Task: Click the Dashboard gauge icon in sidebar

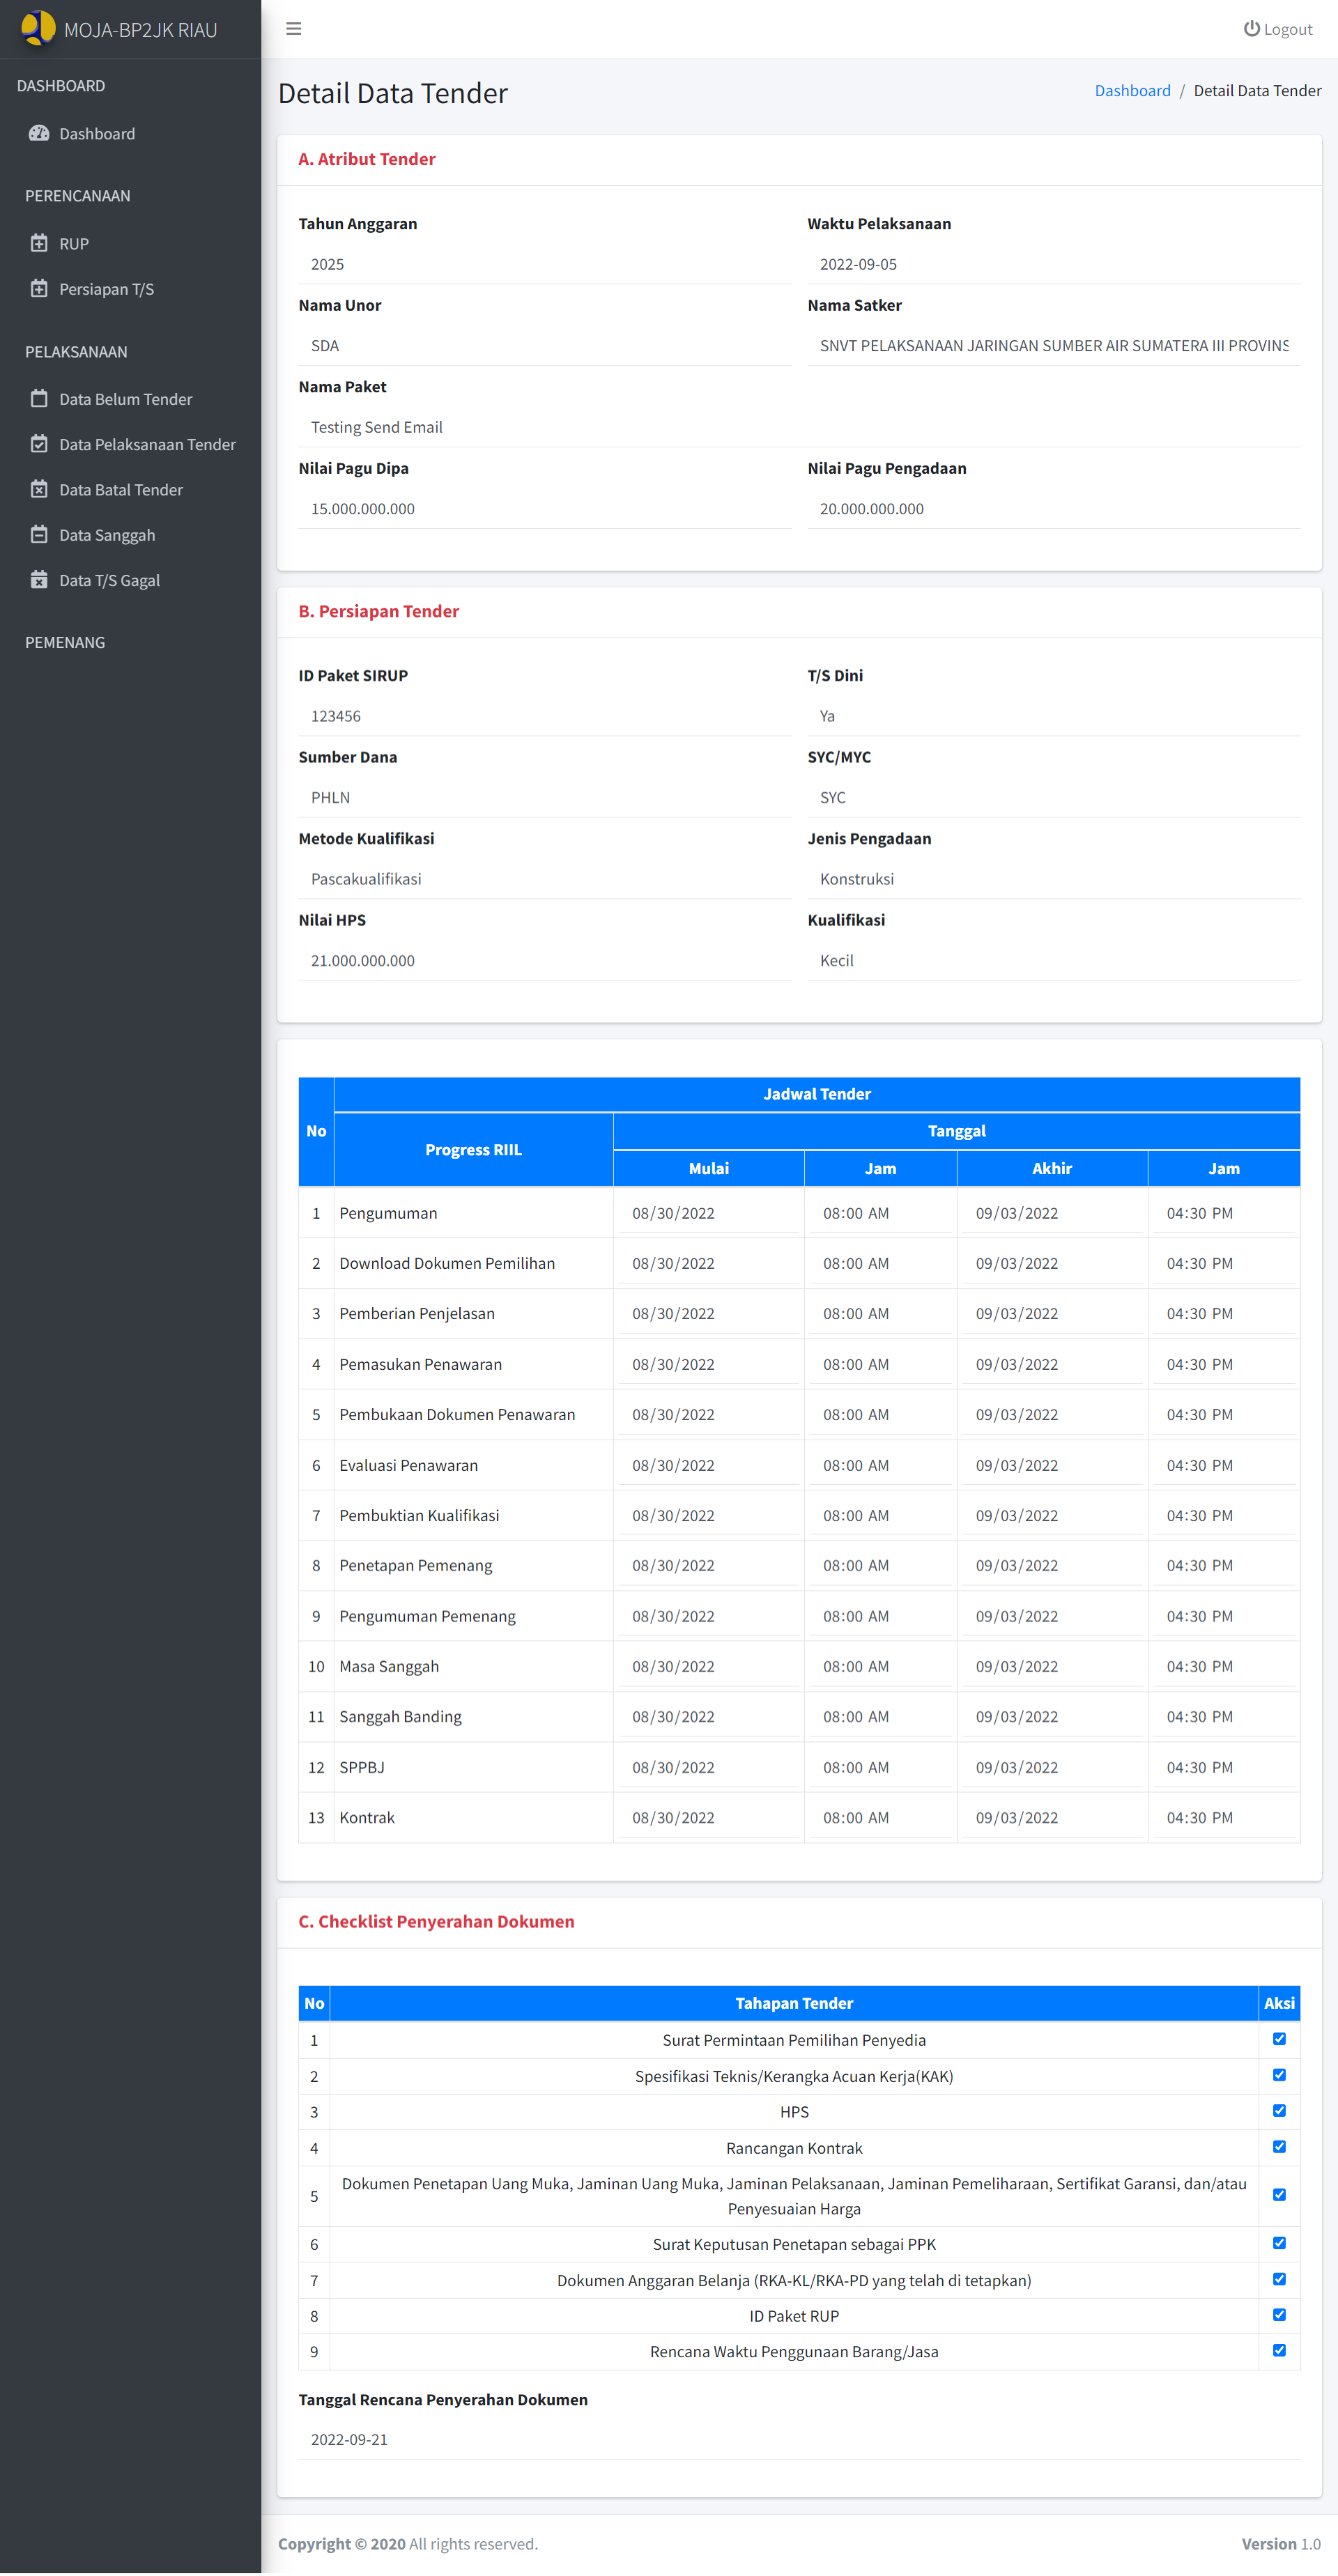Action: coord(39,134)
